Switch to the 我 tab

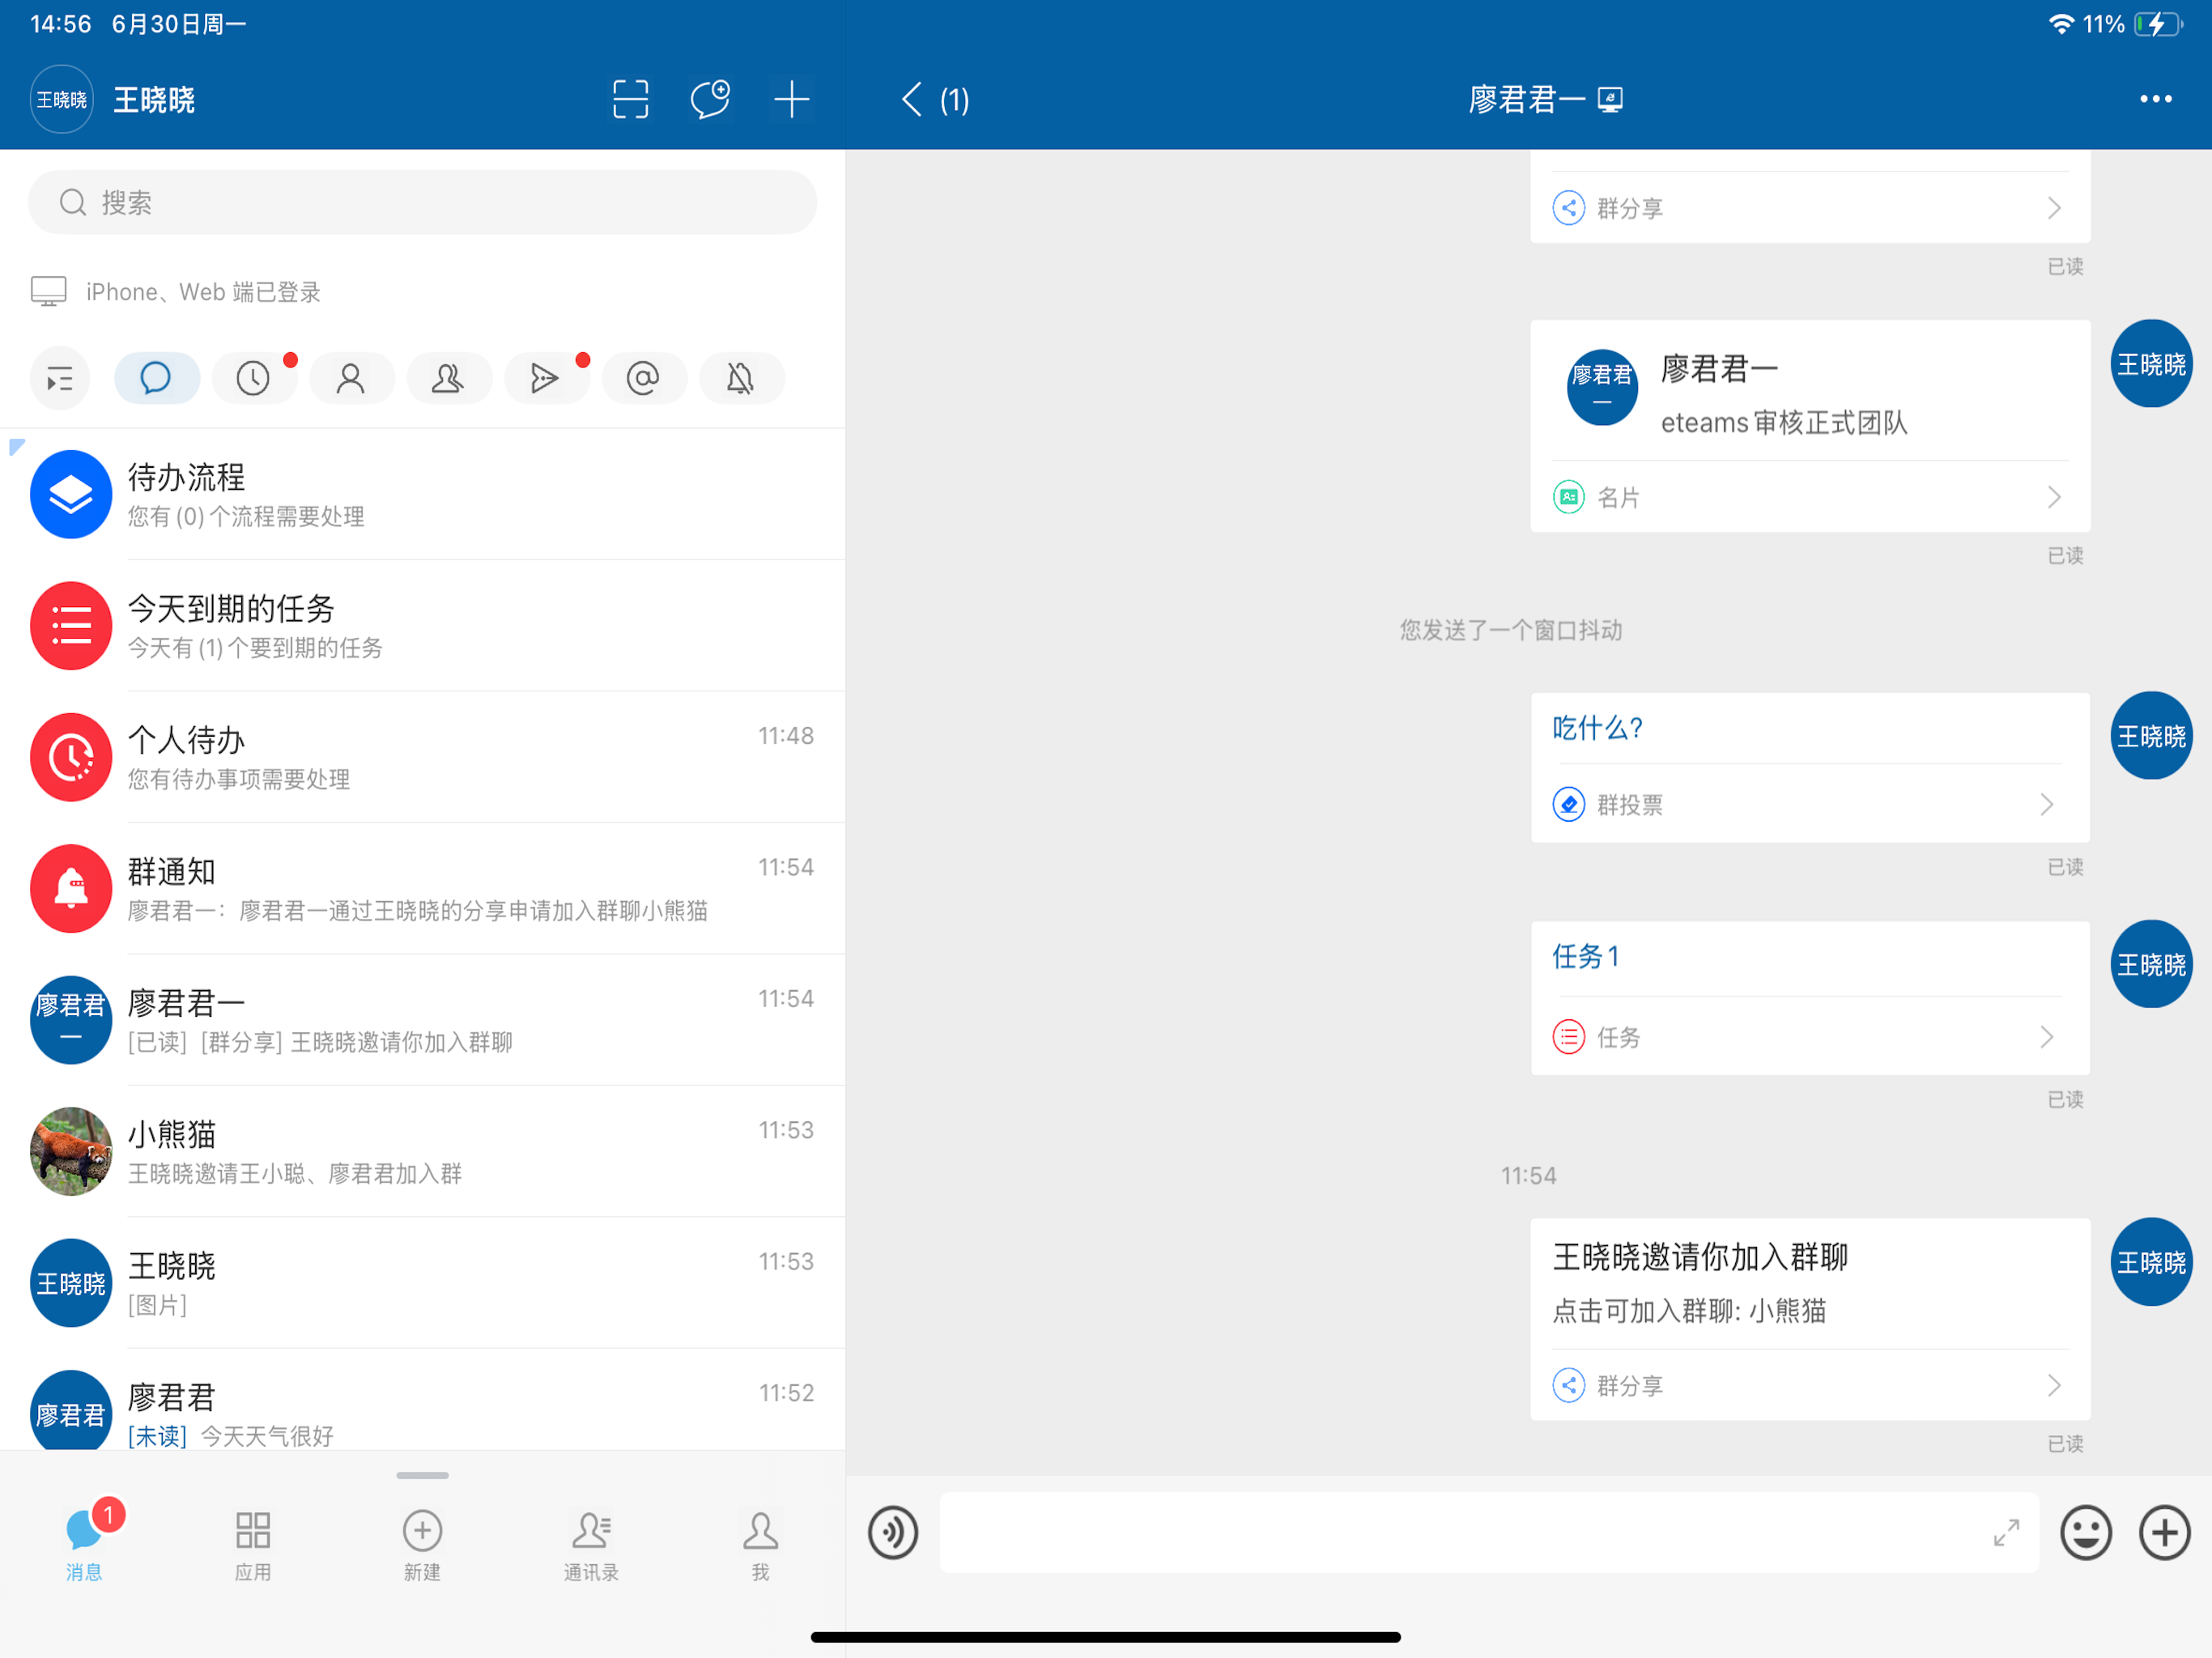click(760, 1545)
